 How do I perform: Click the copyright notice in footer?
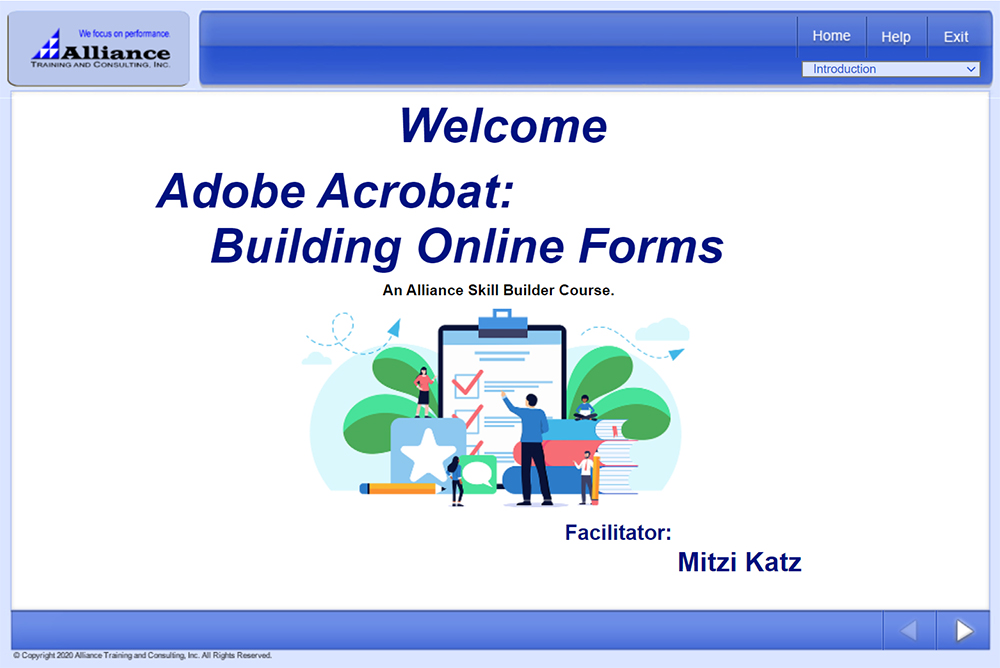(x=142, y=656)
